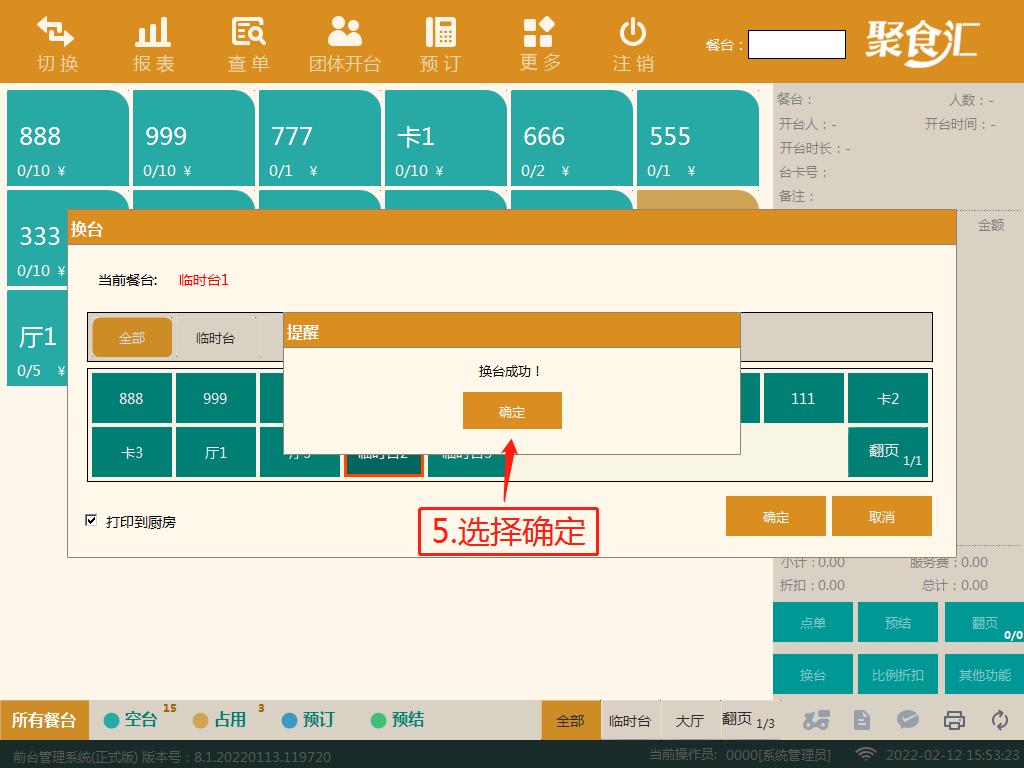Click the 换台 button in right panel
The height and width of the screenshot is (768, 1024).
click(813, 674)
